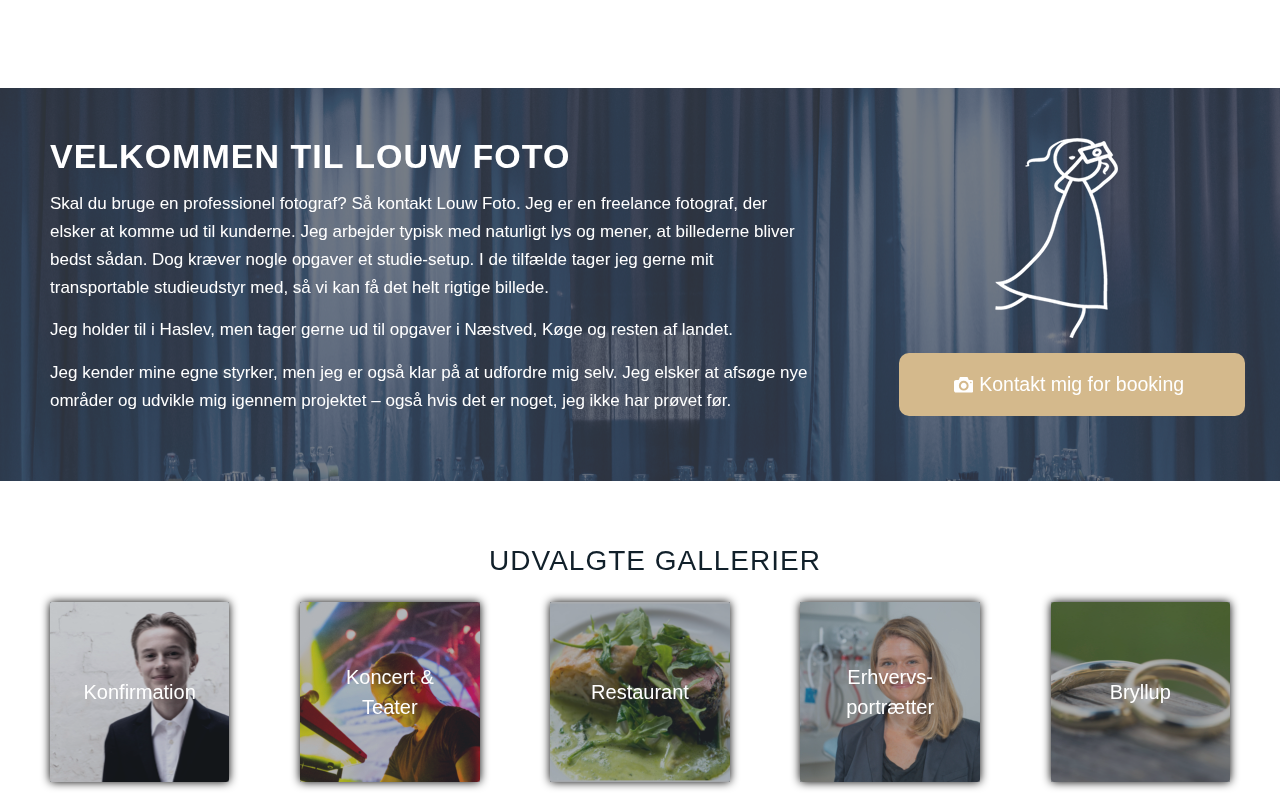1280x800 pixels.
Task: Click the blank white header area
Action: 640,44
